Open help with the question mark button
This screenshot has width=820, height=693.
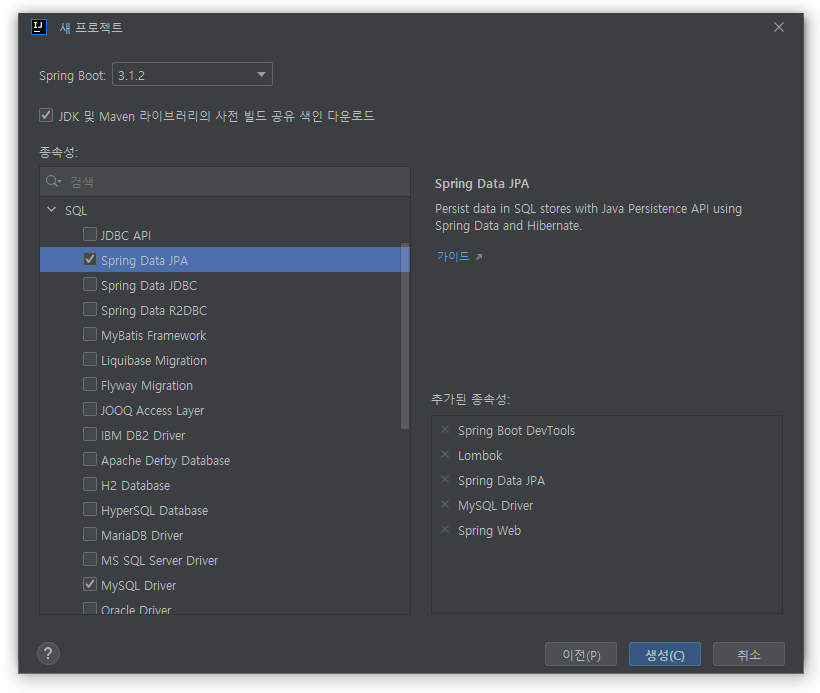[48, 653]
